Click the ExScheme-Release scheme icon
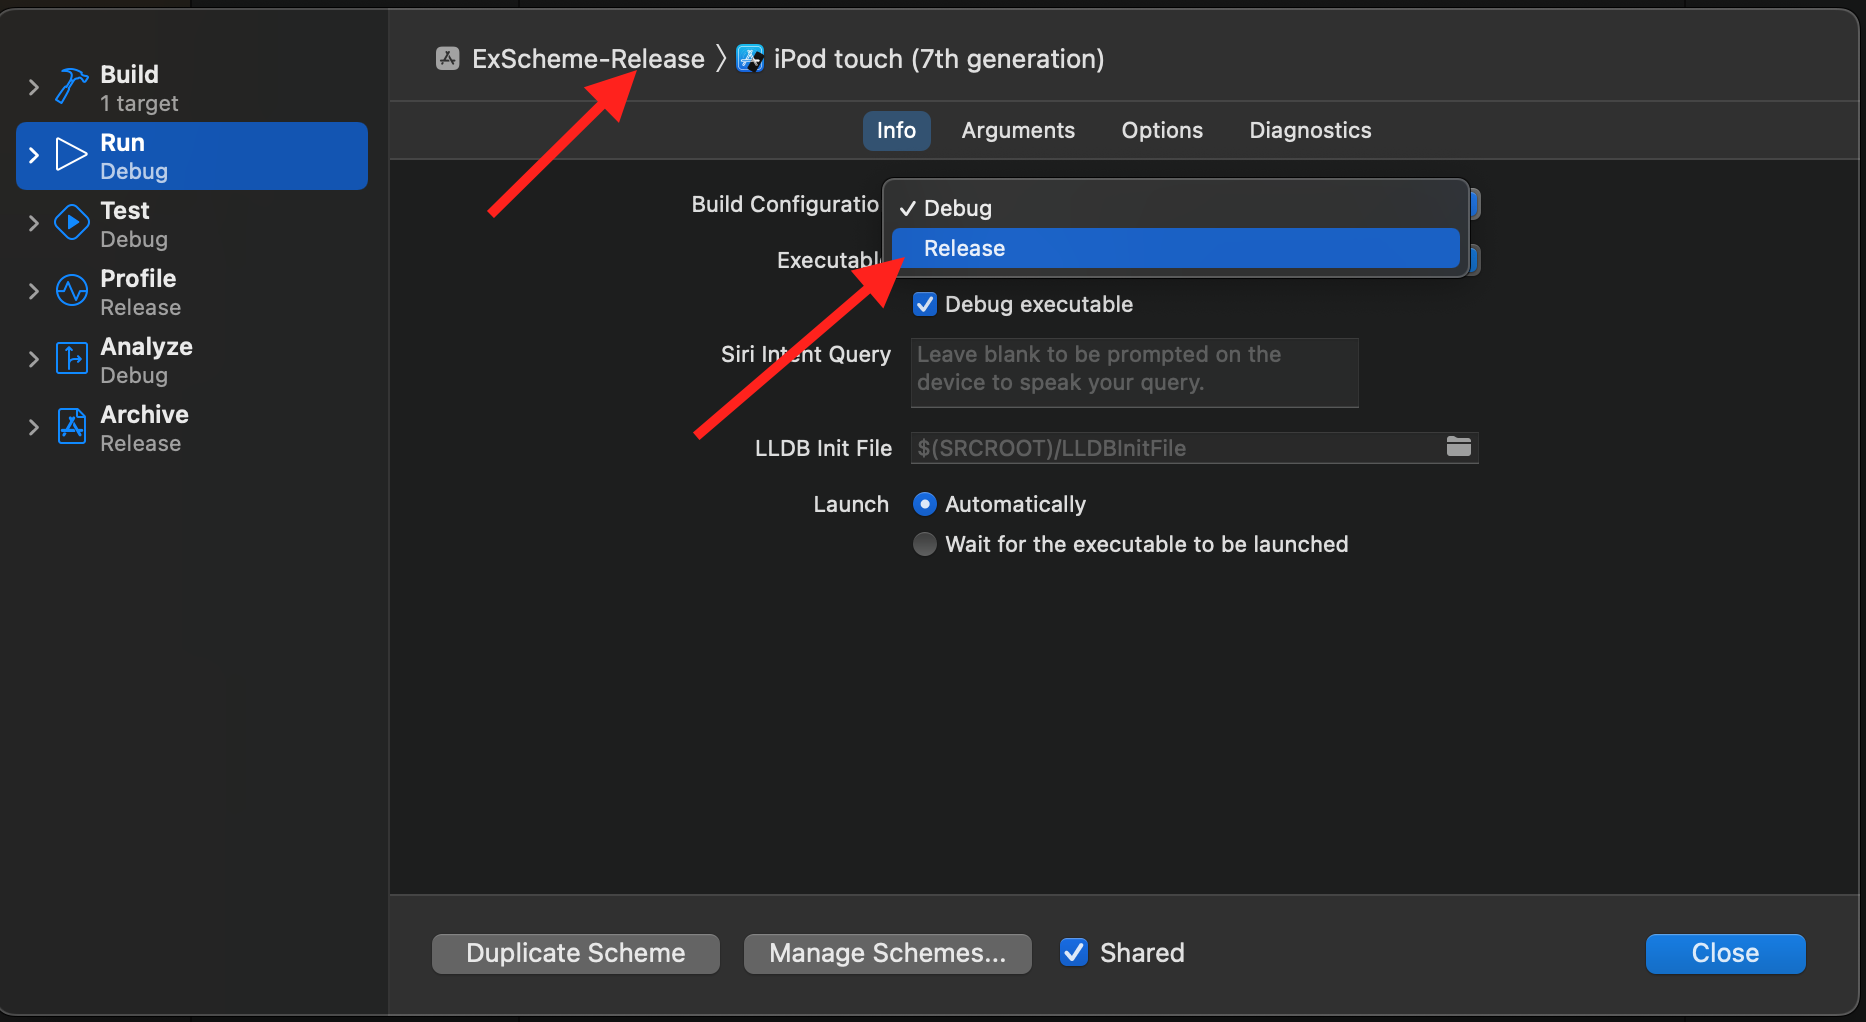Screen dimensions: 1866x1022 (448, 59)
